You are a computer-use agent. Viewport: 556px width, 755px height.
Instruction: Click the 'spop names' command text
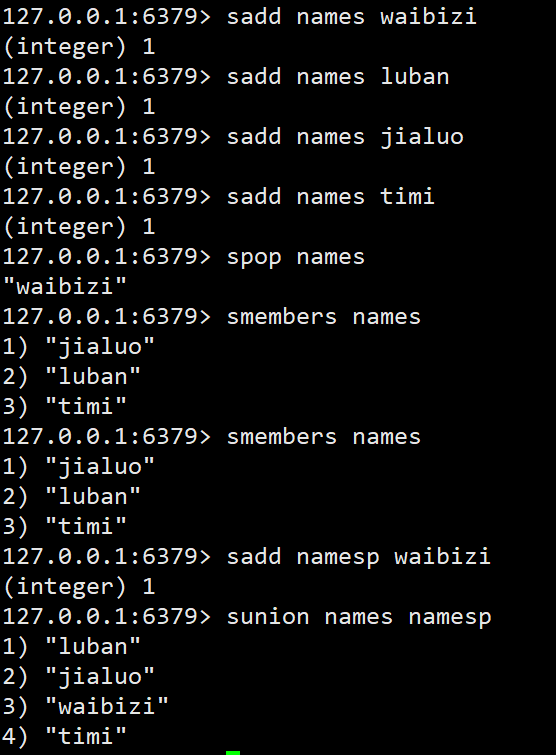296,257
